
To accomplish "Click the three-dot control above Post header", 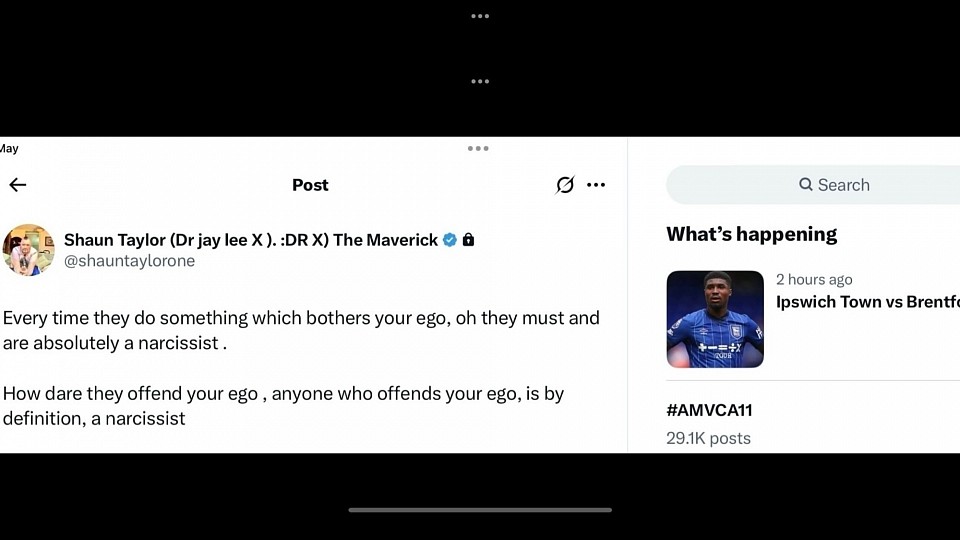I will (478, 149).
